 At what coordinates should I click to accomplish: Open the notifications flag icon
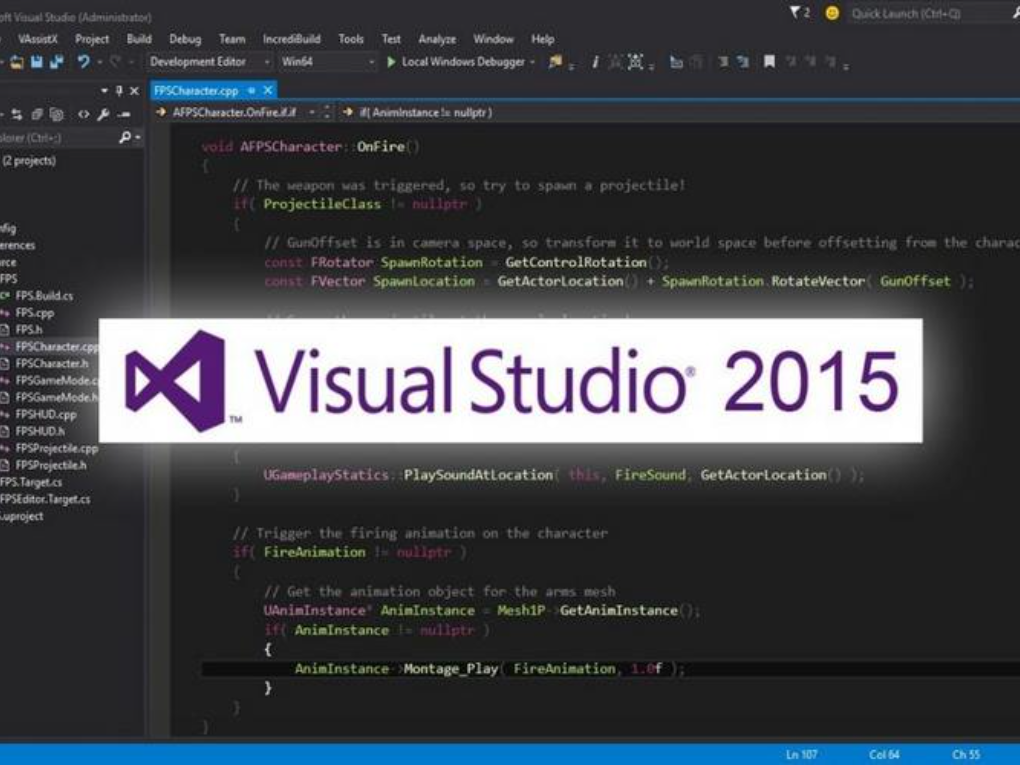(x=796, y=13)
